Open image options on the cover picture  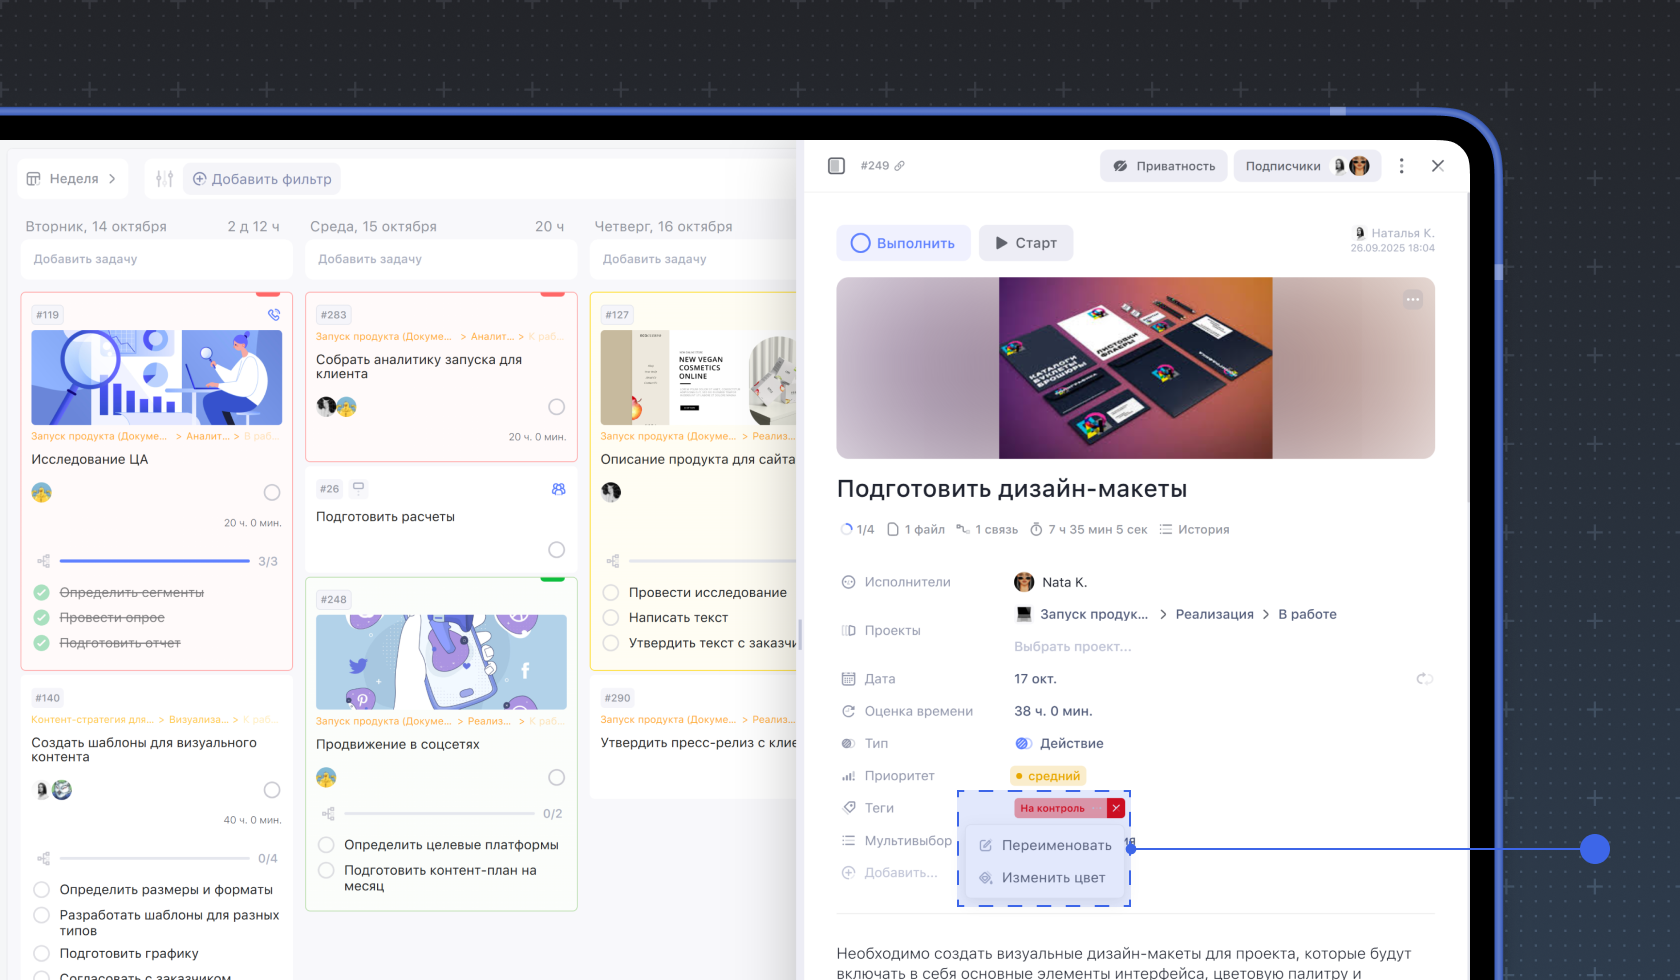[1412, 299]
